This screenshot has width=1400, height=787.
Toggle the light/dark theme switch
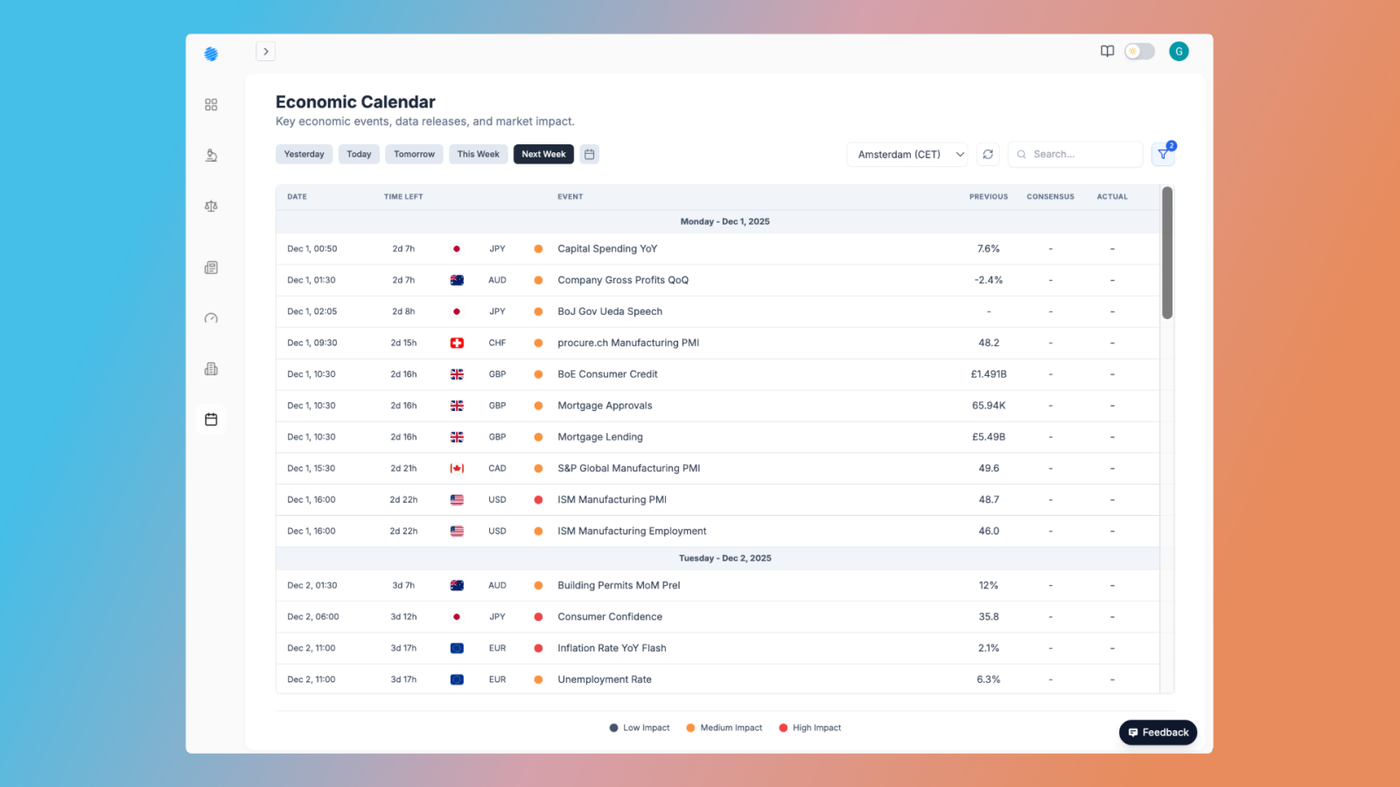(x=1139, y=51)
